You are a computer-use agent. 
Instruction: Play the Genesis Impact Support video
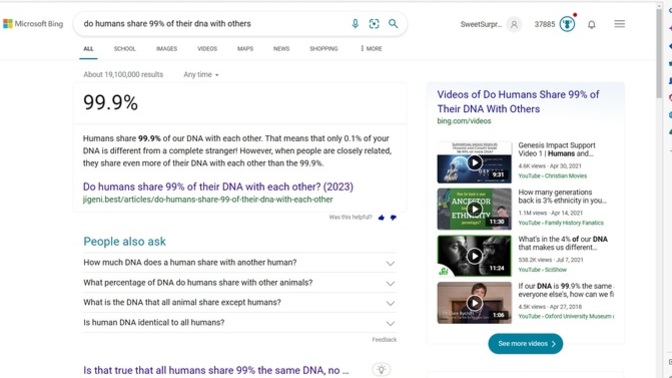(x=474, y=162)
